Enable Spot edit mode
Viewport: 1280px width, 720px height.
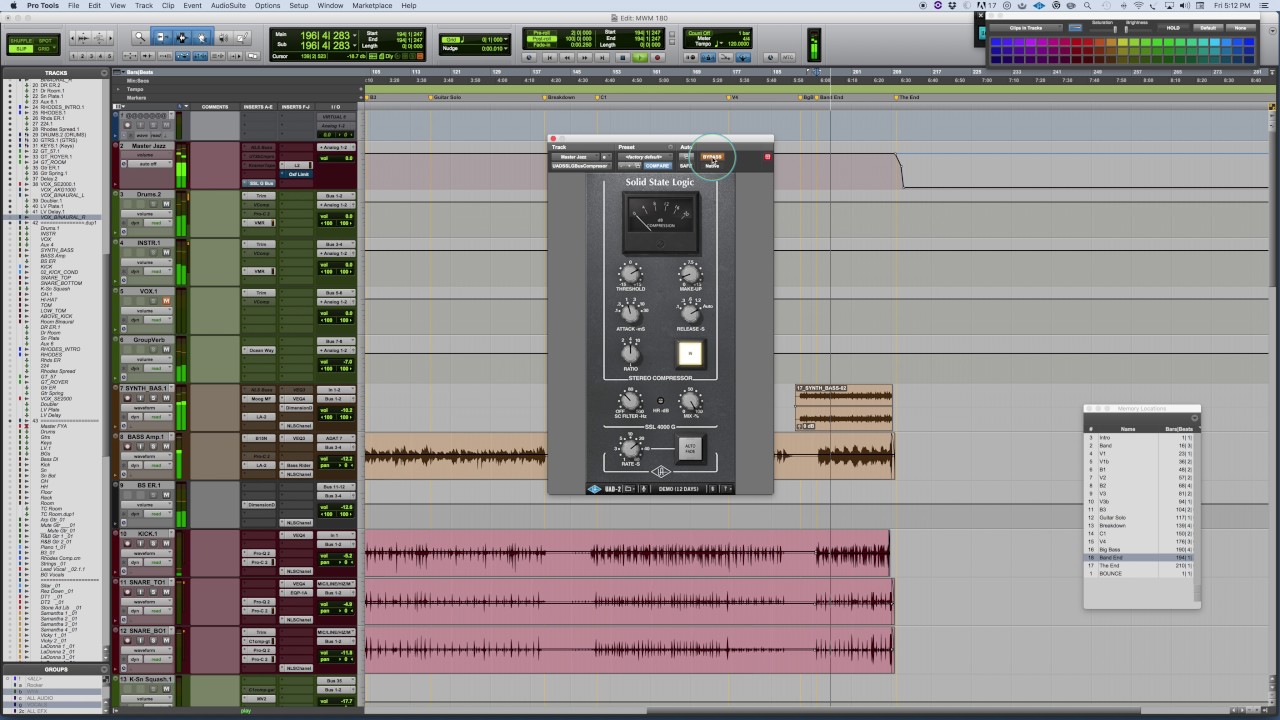[x=45, y=40]
